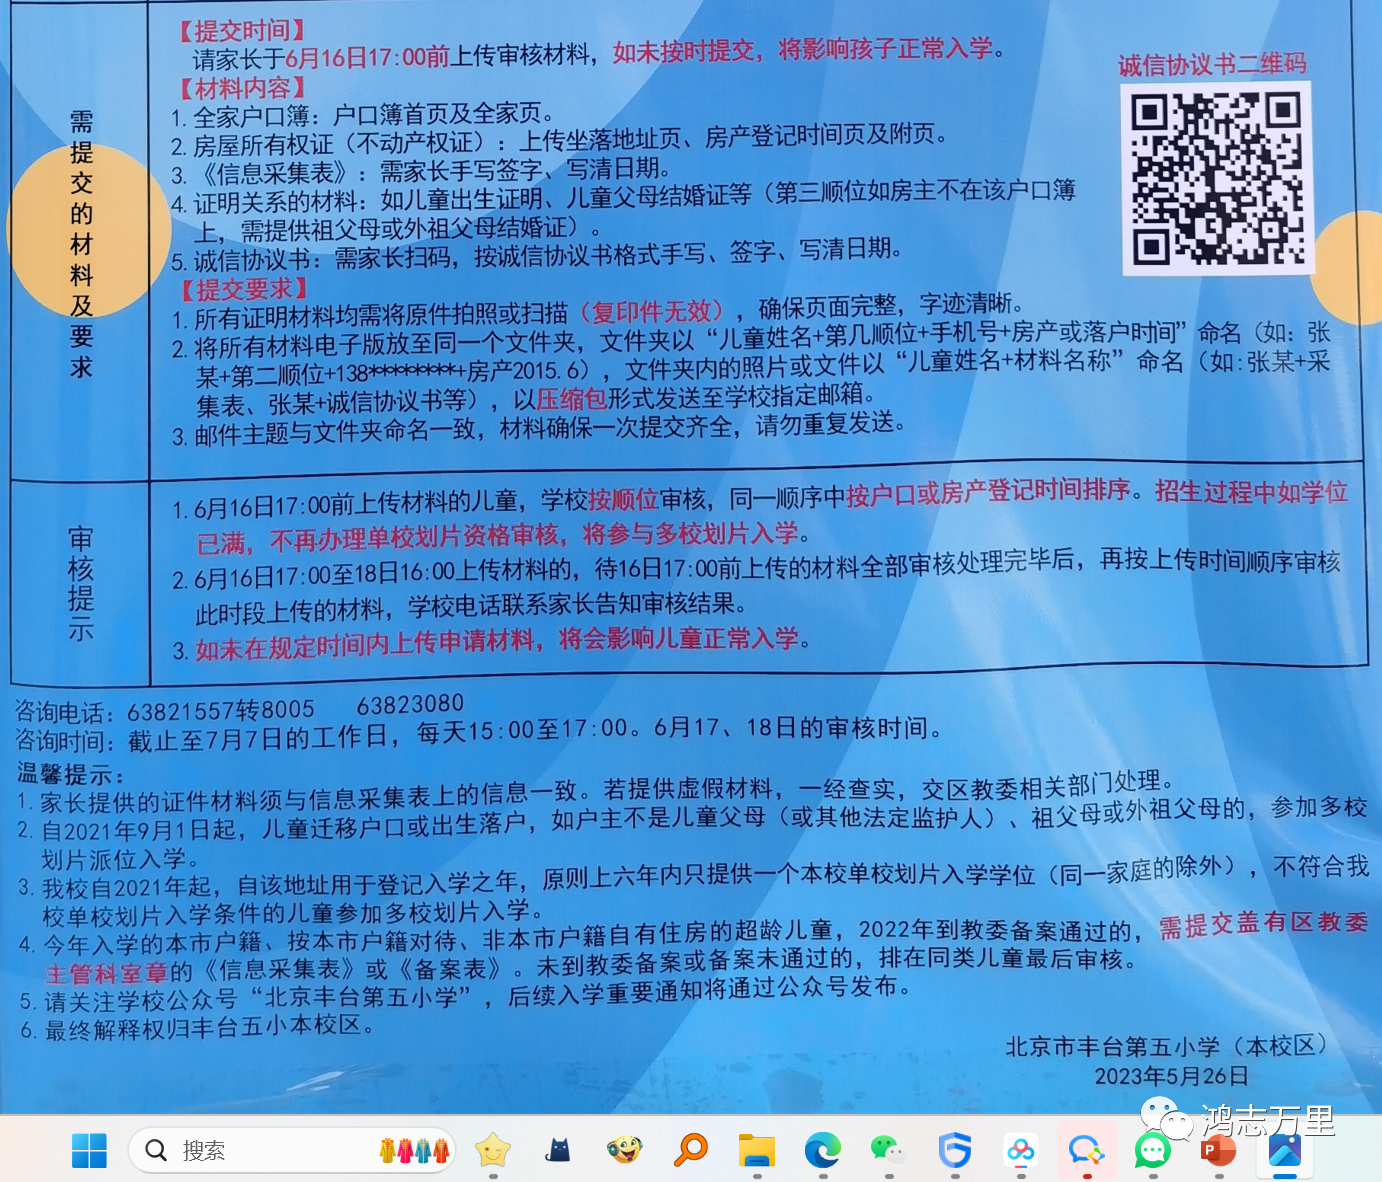Open the cartoon face with headphones app
1382x1182 pixels.
624,1150
